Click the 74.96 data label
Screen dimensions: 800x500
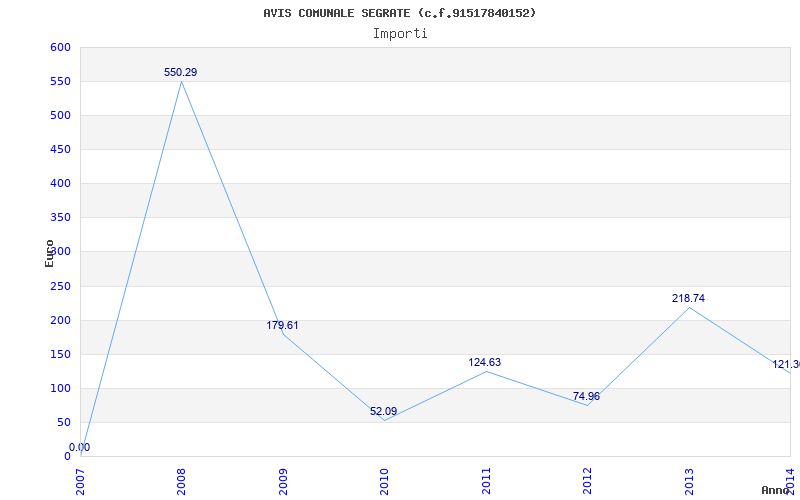click(x=586, y=396)
